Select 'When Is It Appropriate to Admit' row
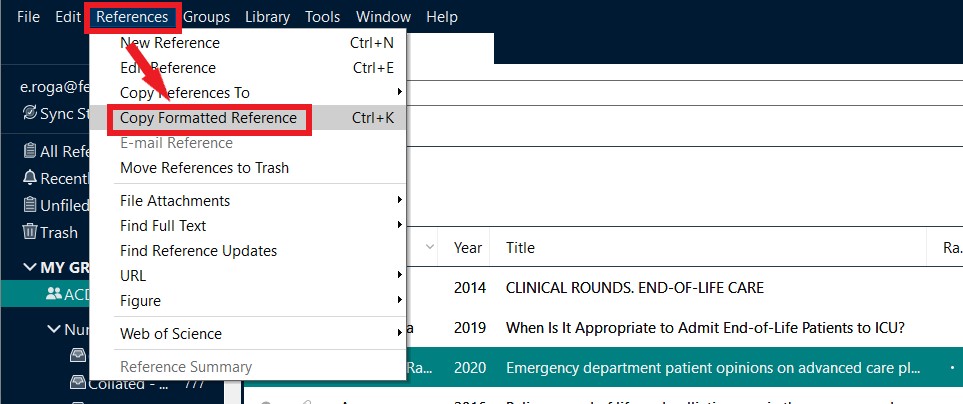Image resolution: width=963 pixels, height=404 pixels. coord(705,328)
